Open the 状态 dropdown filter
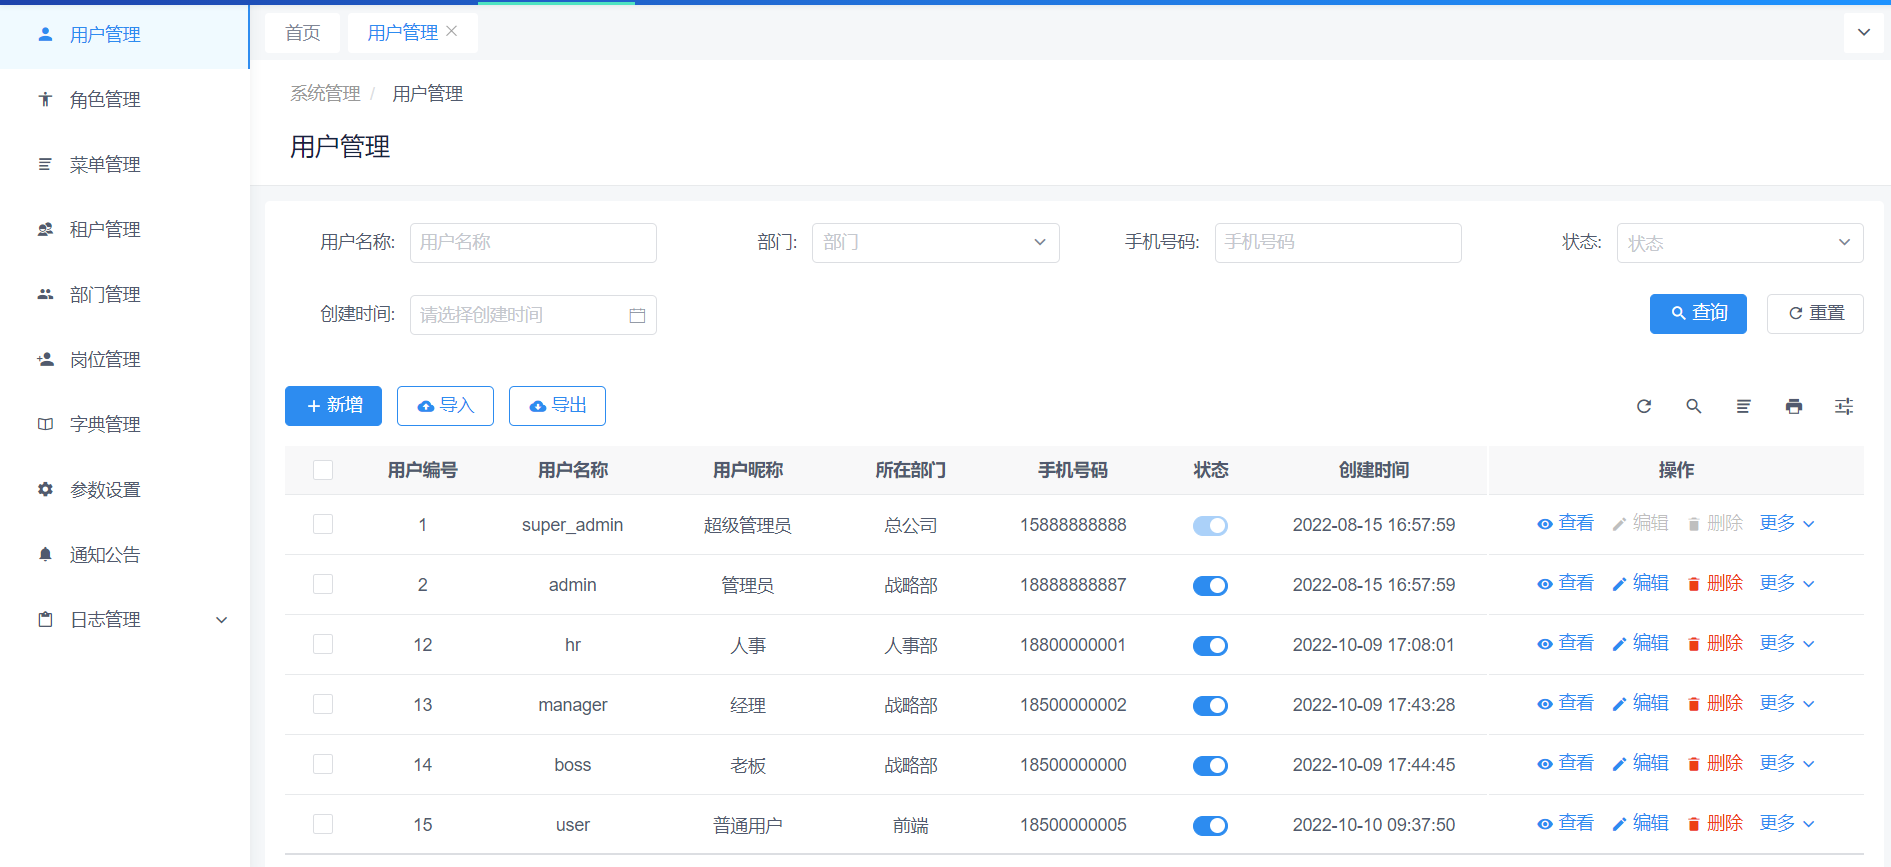This screenshot has width=1891, height=867. click(x=1740, y=243)
